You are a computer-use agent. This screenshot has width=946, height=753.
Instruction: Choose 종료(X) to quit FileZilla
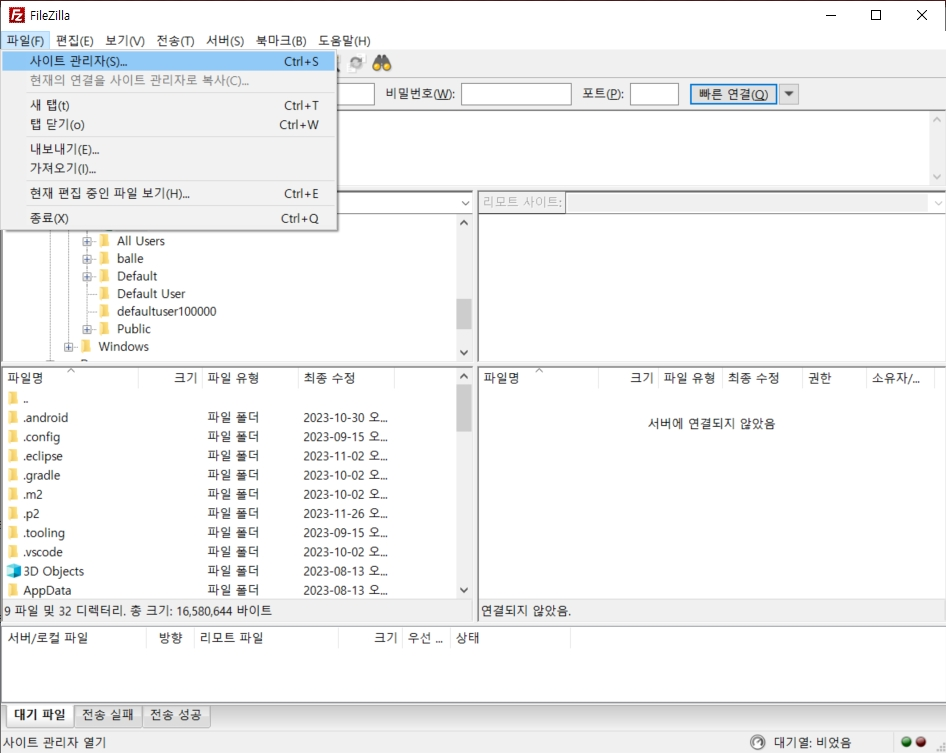coord(169,218)
